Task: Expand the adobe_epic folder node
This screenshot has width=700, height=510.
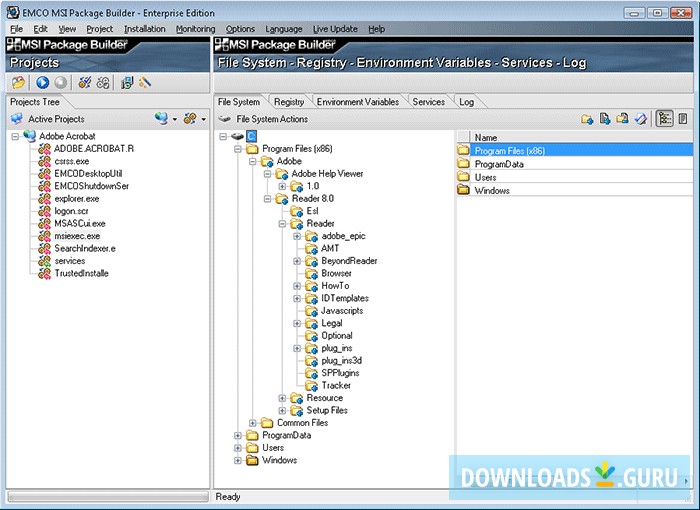Action: [x=297, y=236]
